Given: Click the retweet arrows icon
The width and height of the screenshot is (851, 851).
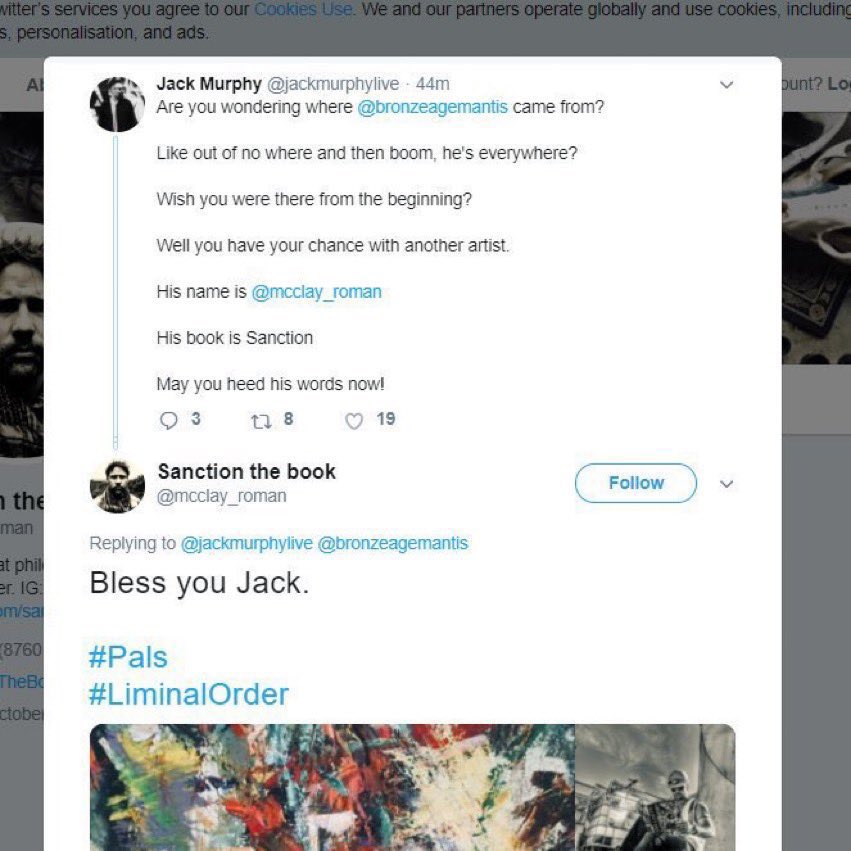Looking at the screenshot, I should 262,421.
